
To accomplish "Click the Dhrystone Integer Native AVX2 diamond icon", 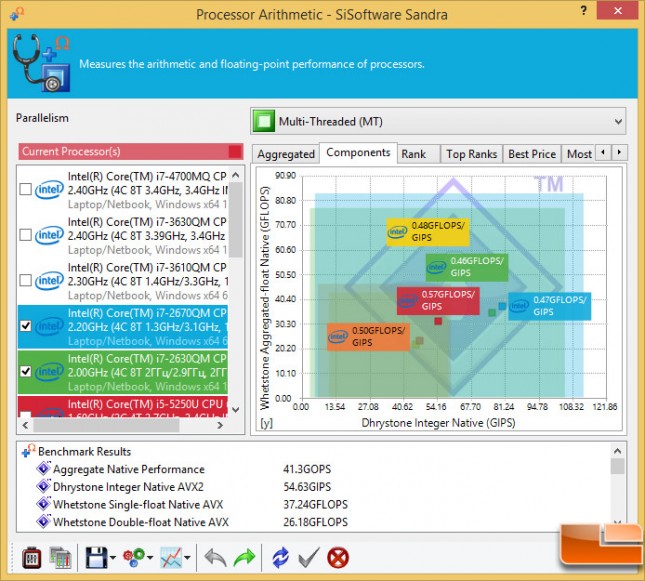I will click(x=43, y=486).
